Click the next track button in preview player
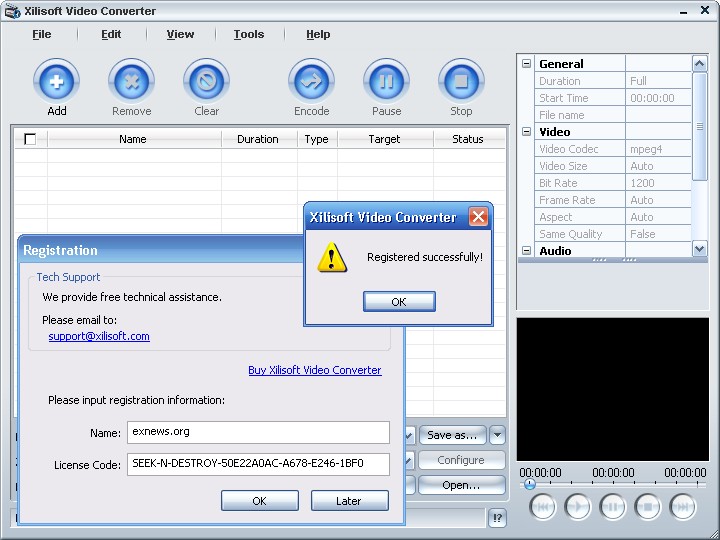720x540 pixels. (x=683, y=506)
